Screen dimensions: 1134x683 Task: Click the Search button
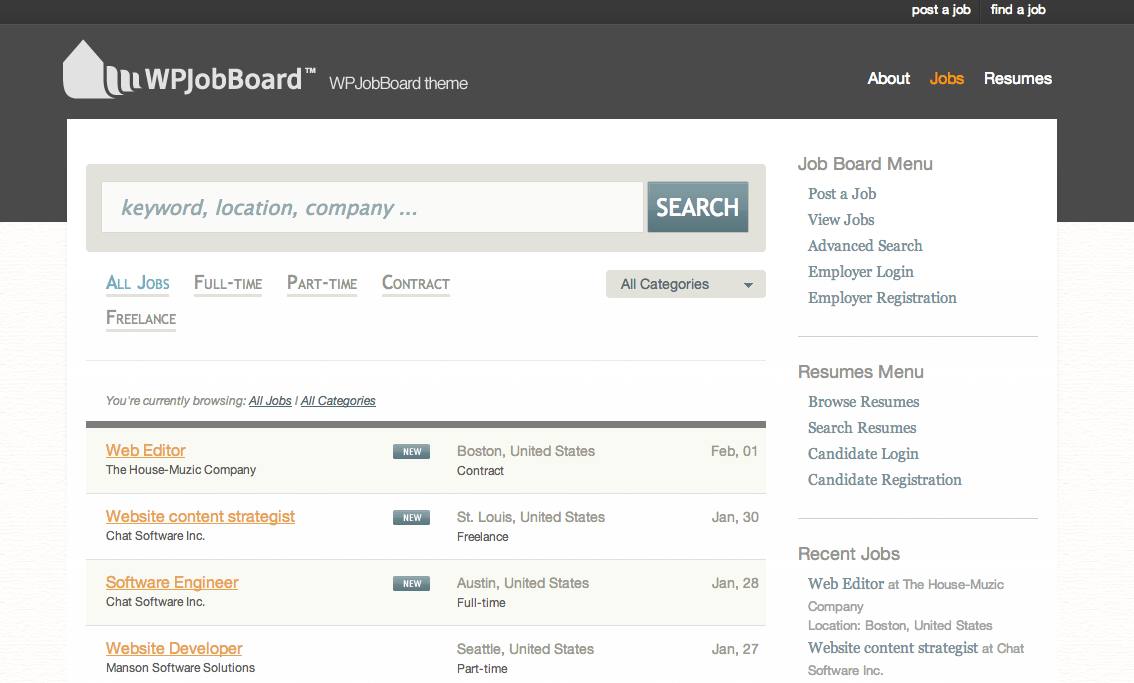pyautogui.click(x=697, y=207)
